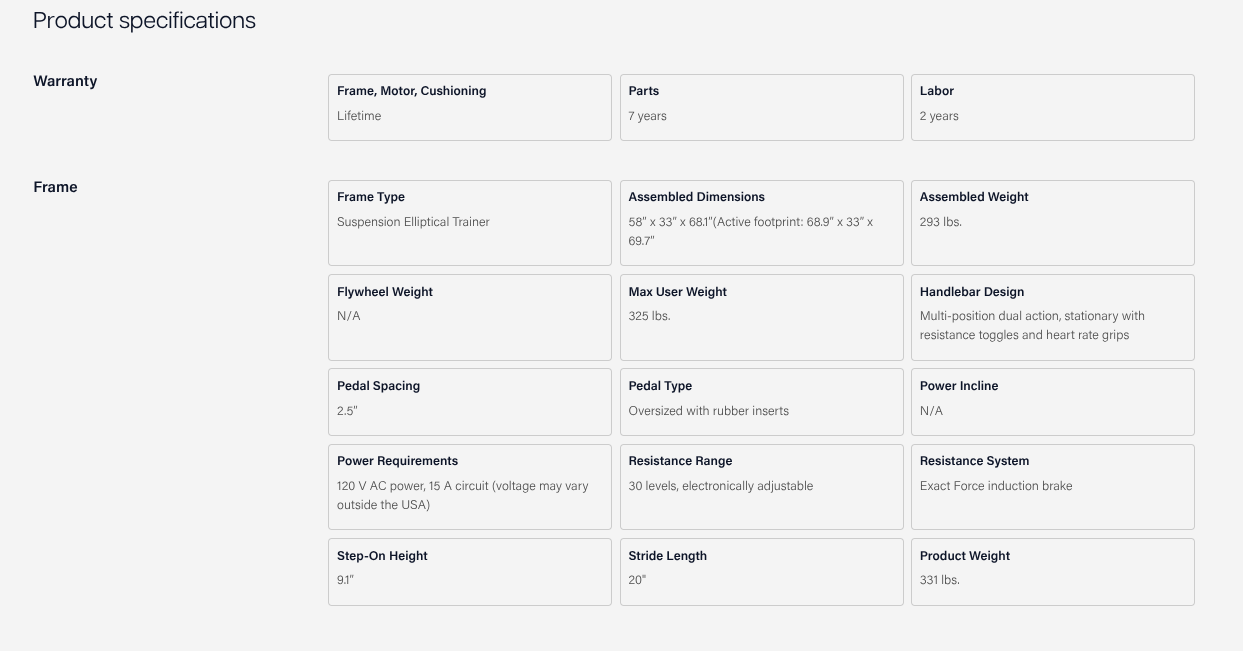Screen dimensions: 1243x651
Task: Click the Assembled Dimensions card
Action: [x=761, y=222]
